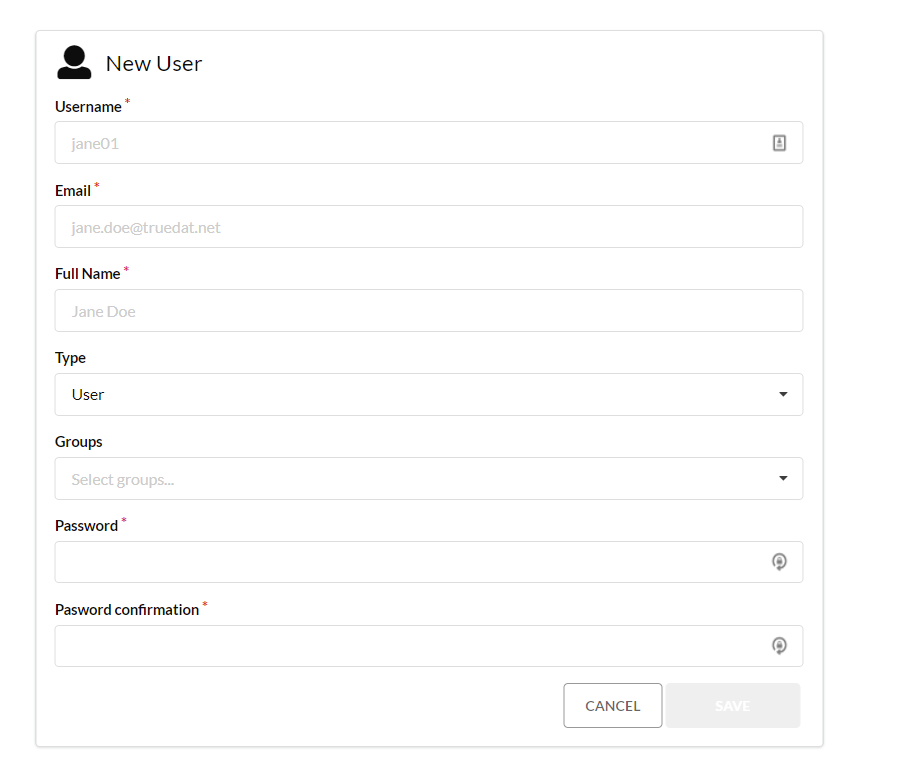This screenshot has width=904, height=768.
Task: Click the New User heading text
Action: coord(154,64)
